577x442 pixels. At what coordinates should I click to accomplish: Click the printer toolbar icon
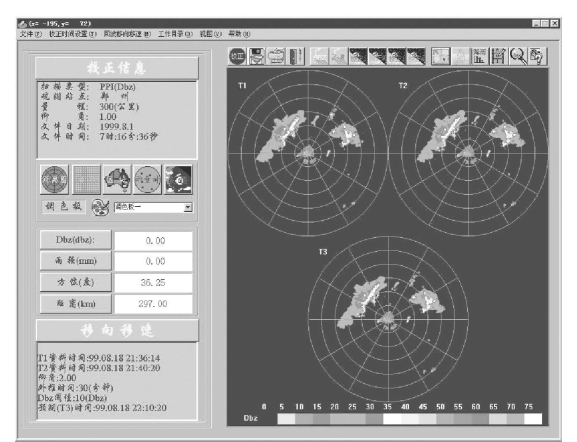point(276,56)
